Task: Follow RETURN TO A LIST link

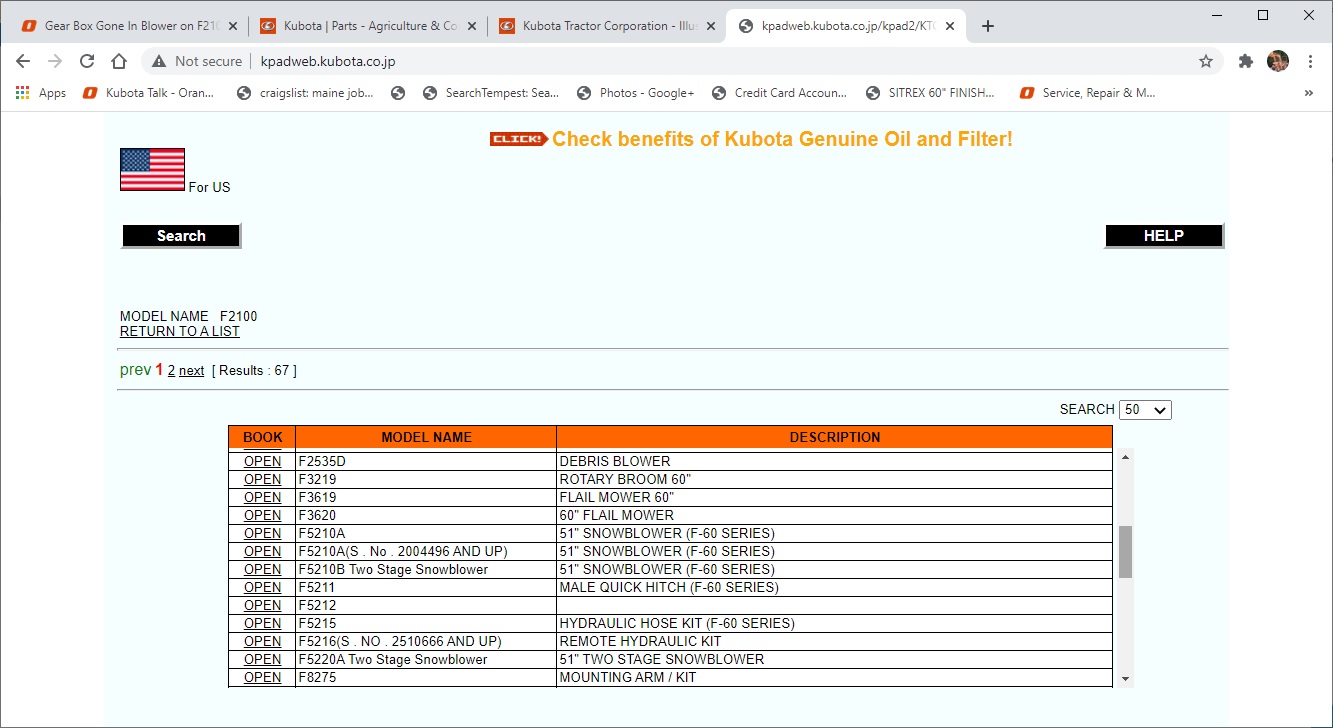Action: 180,331
